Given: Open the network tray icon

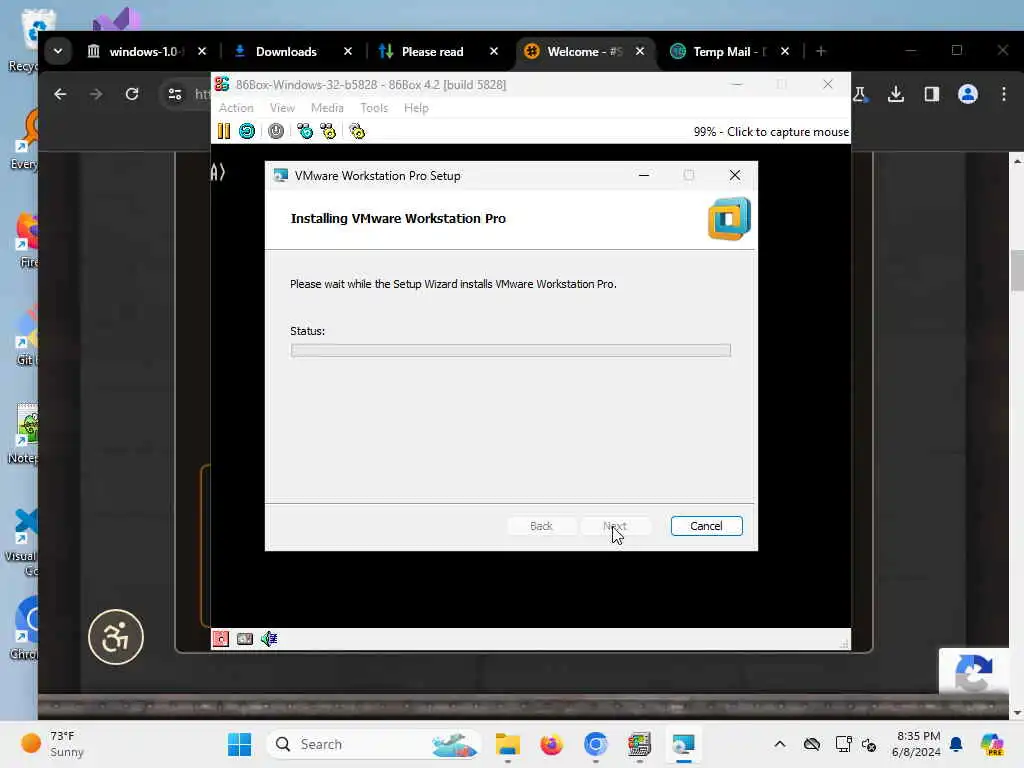Looking at the screenshot, I should [844, 744].
